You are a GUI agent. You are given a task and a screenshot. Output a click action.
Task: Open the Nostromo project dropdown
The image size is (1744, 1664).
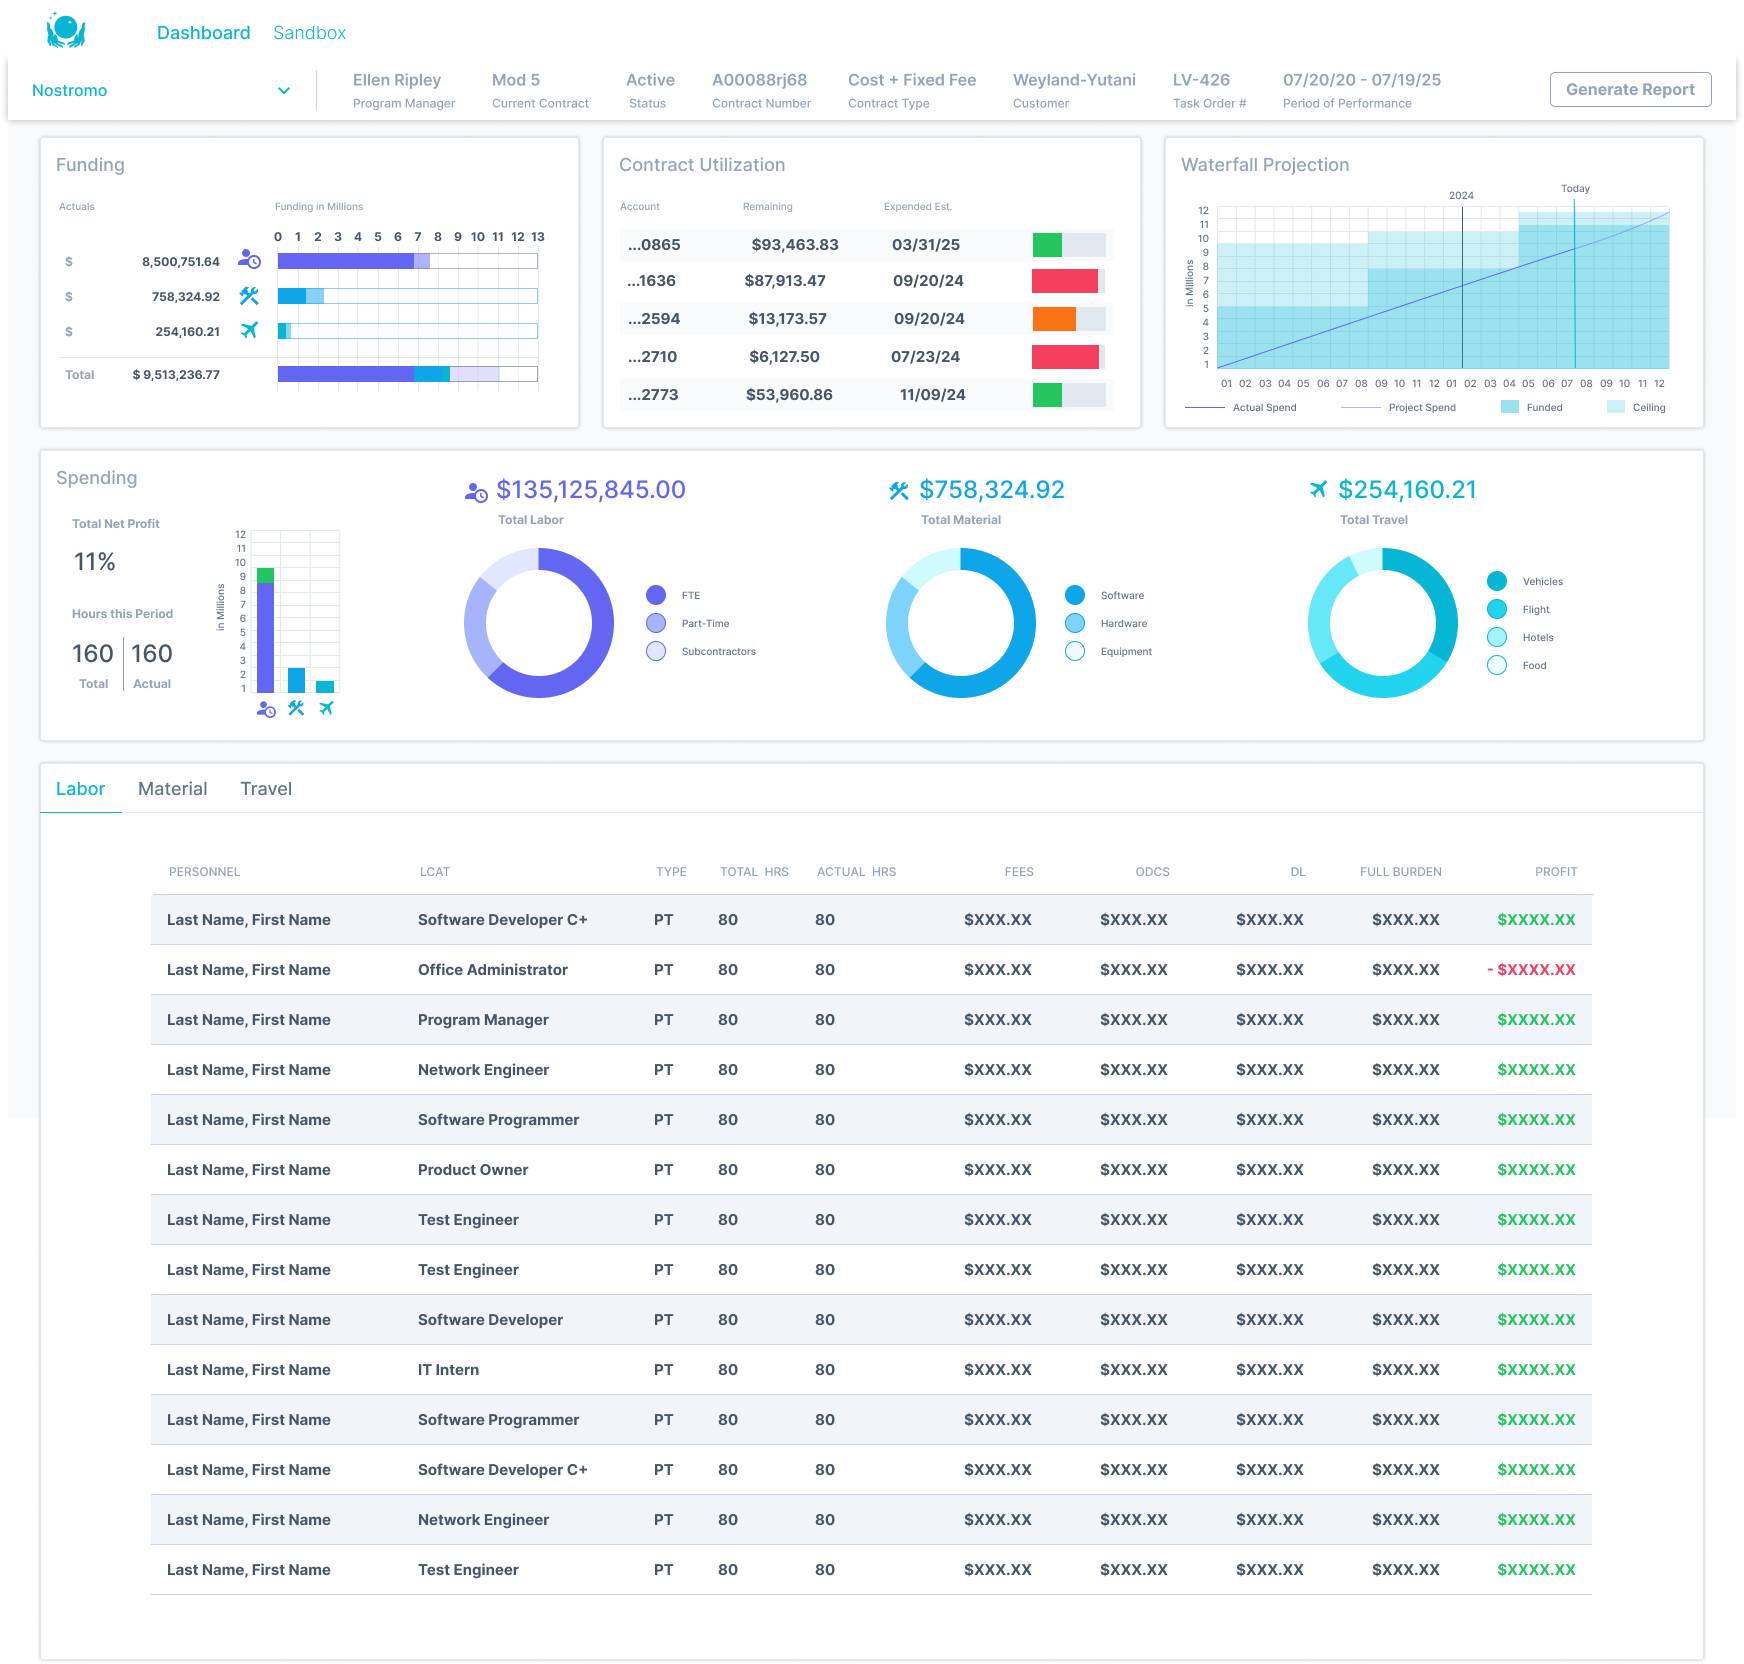pos(161,90)
